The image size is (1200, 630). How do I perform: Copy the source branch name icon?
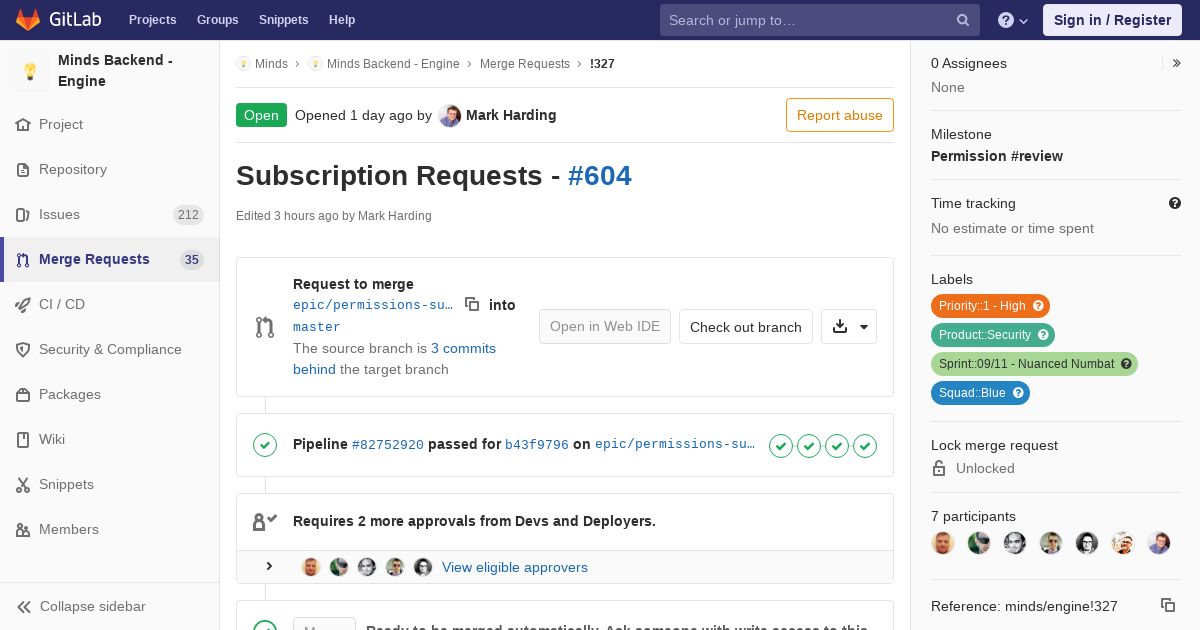tap(472, 304)
